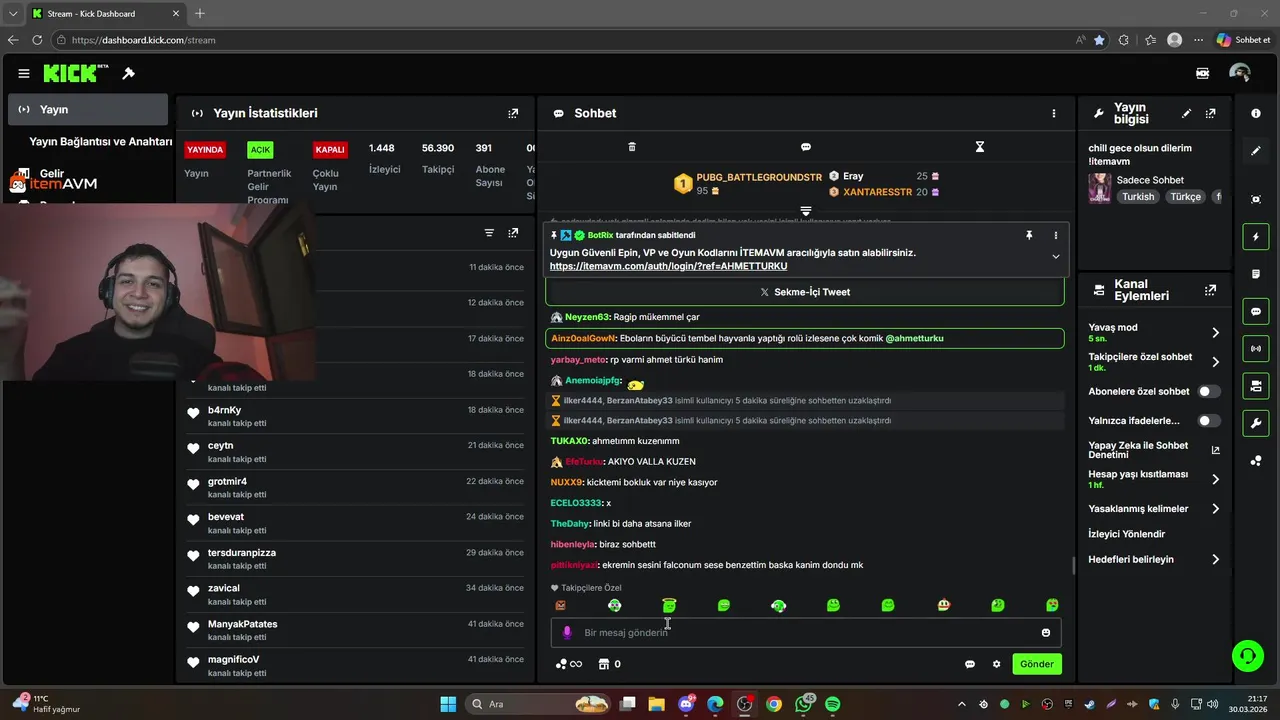Open Yayın Bağlantısı ve Anahtarı menu item
This screenshot has height=720, width=1280.
coord(100,142)
